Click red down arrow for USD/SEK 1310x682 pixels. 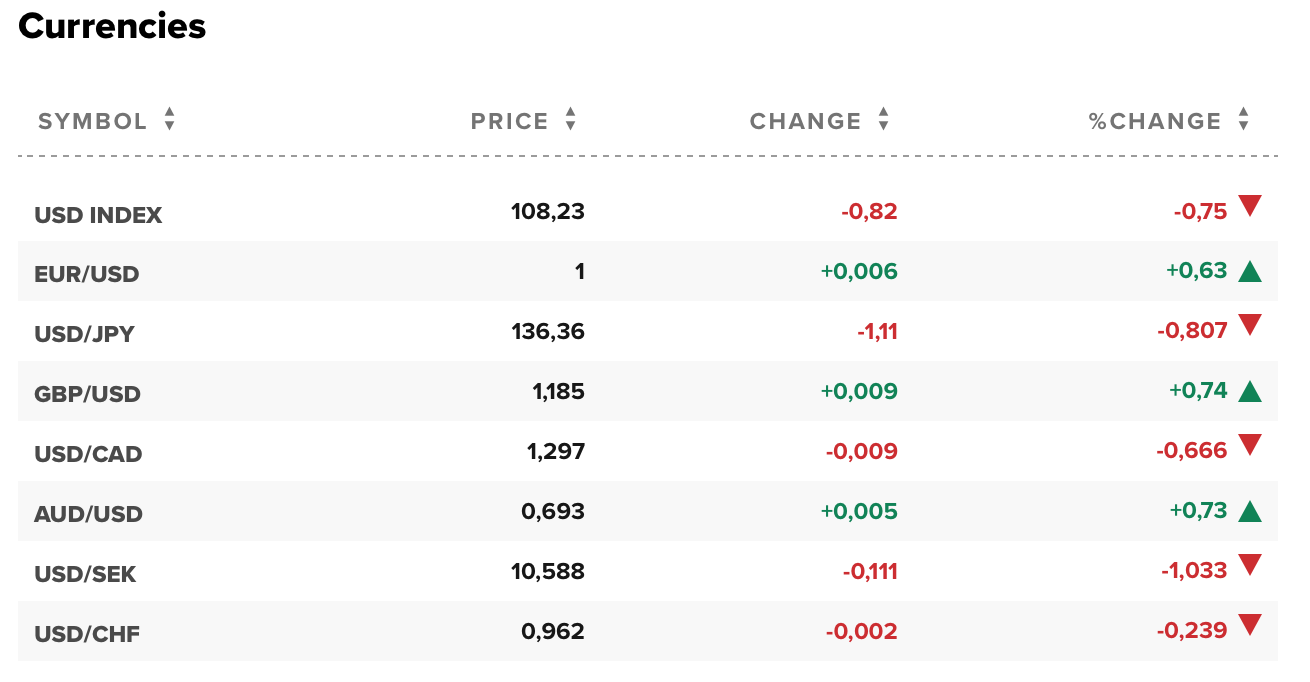click(1250, 566)
